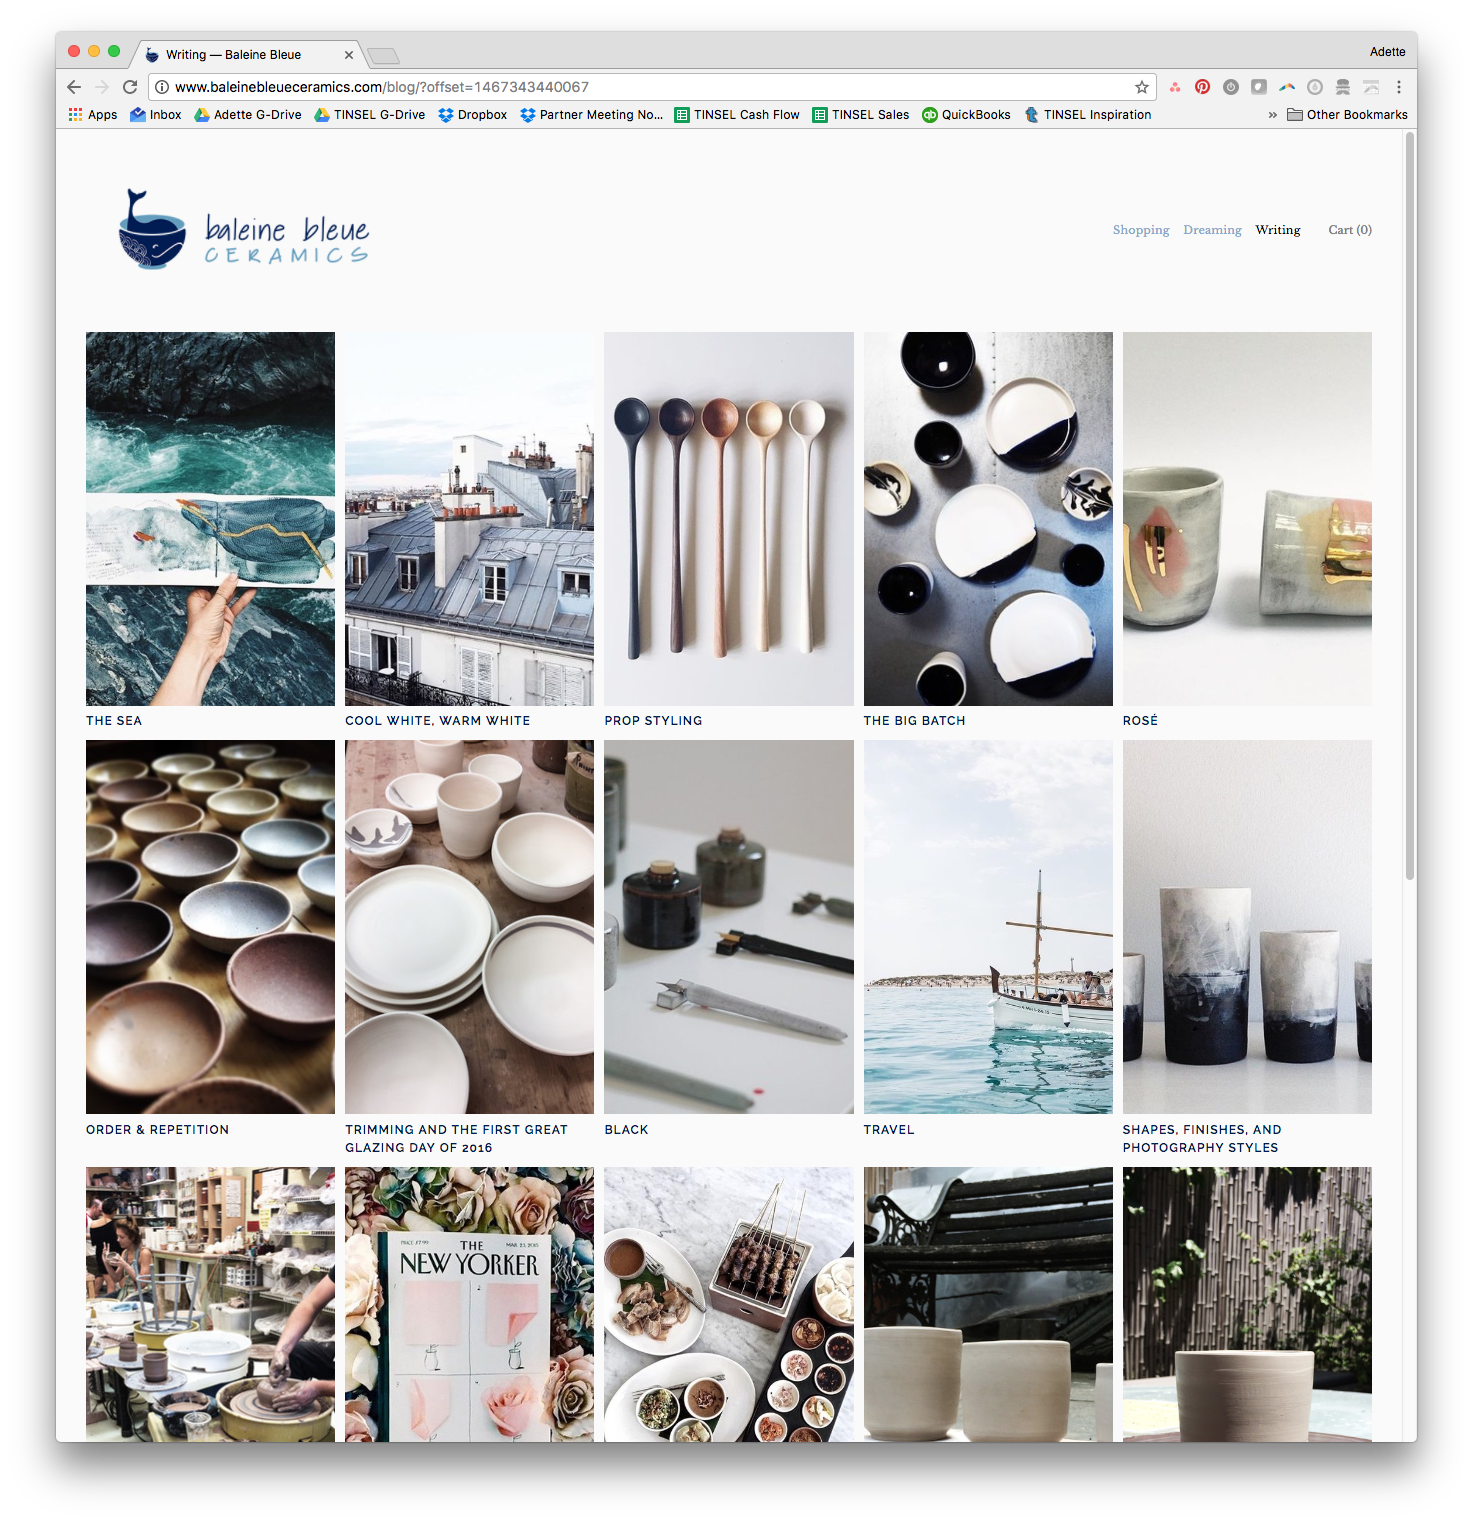Open the Dropbox bookmark

point(473,115)
